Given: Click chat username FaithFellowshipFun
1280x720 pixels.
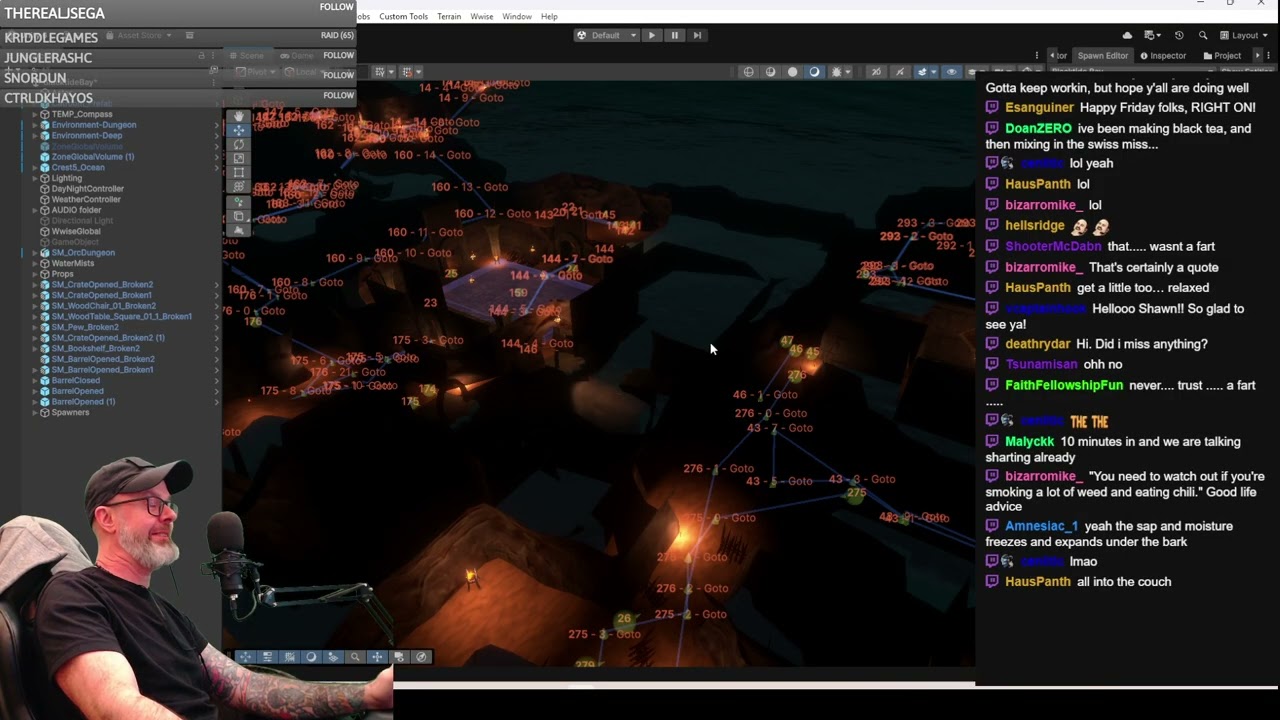Looking at the screenshot, I should pos(1064,385).
